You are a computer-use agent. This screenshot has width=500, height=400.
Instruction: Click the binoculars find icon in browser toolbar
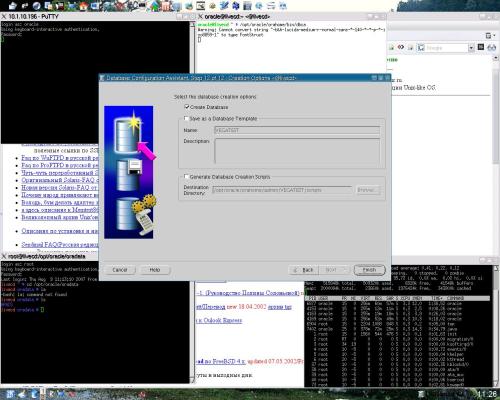492,48
